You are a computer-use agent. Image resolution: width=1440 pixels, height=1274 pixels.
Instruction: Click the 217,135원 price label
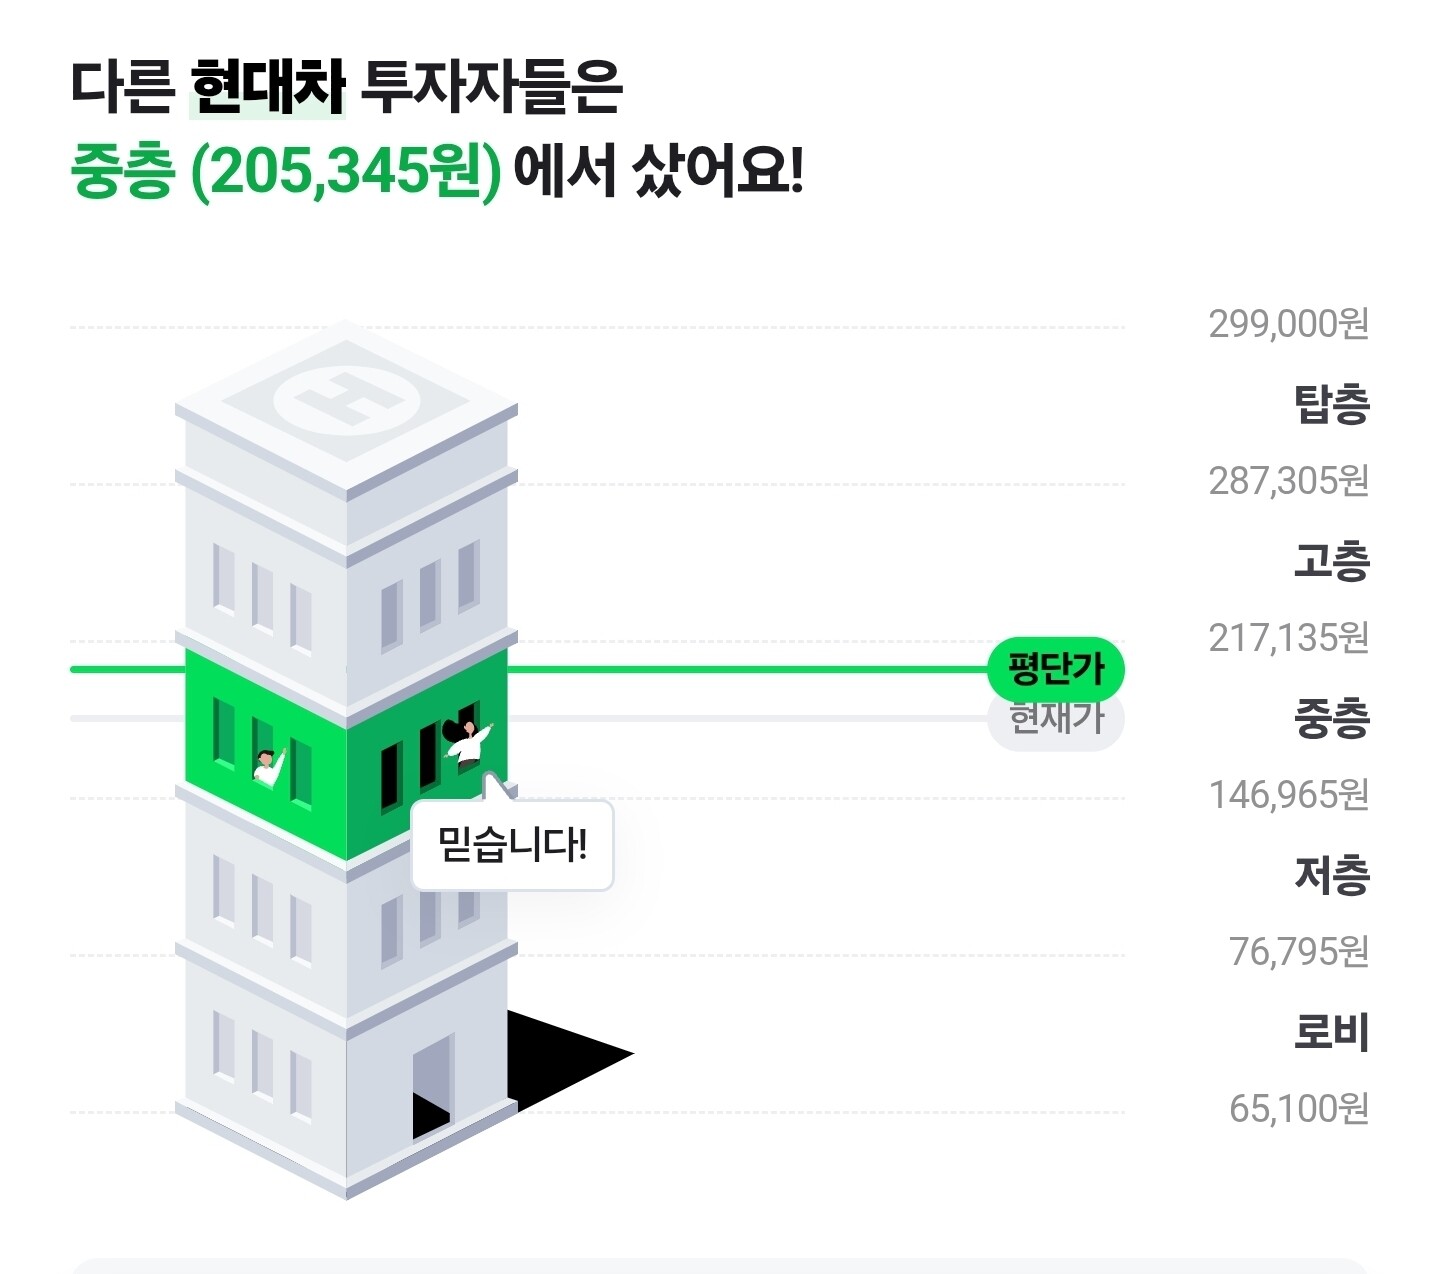[x=1287, y=637]
